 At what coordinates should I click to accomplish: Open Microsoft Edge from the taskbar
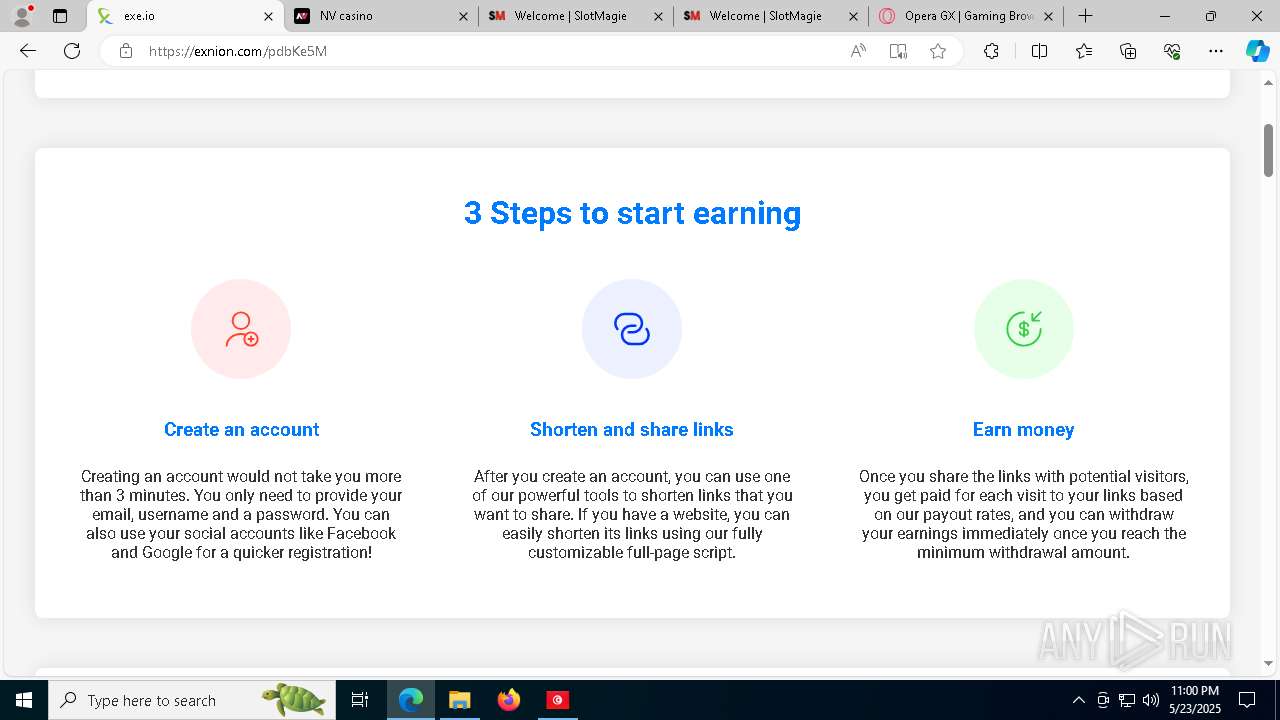point(411,700)
